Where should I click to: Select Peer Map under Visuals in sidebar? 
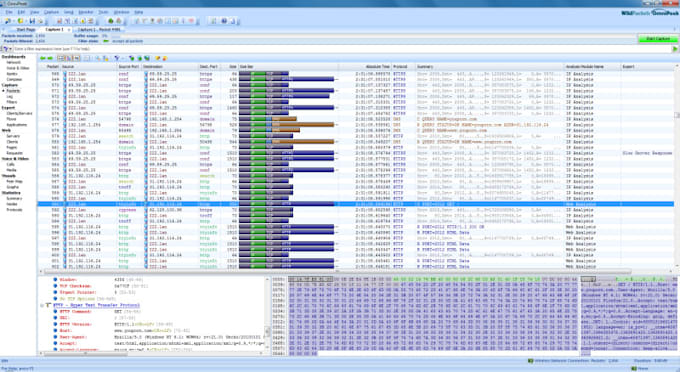tap(15, 181)
